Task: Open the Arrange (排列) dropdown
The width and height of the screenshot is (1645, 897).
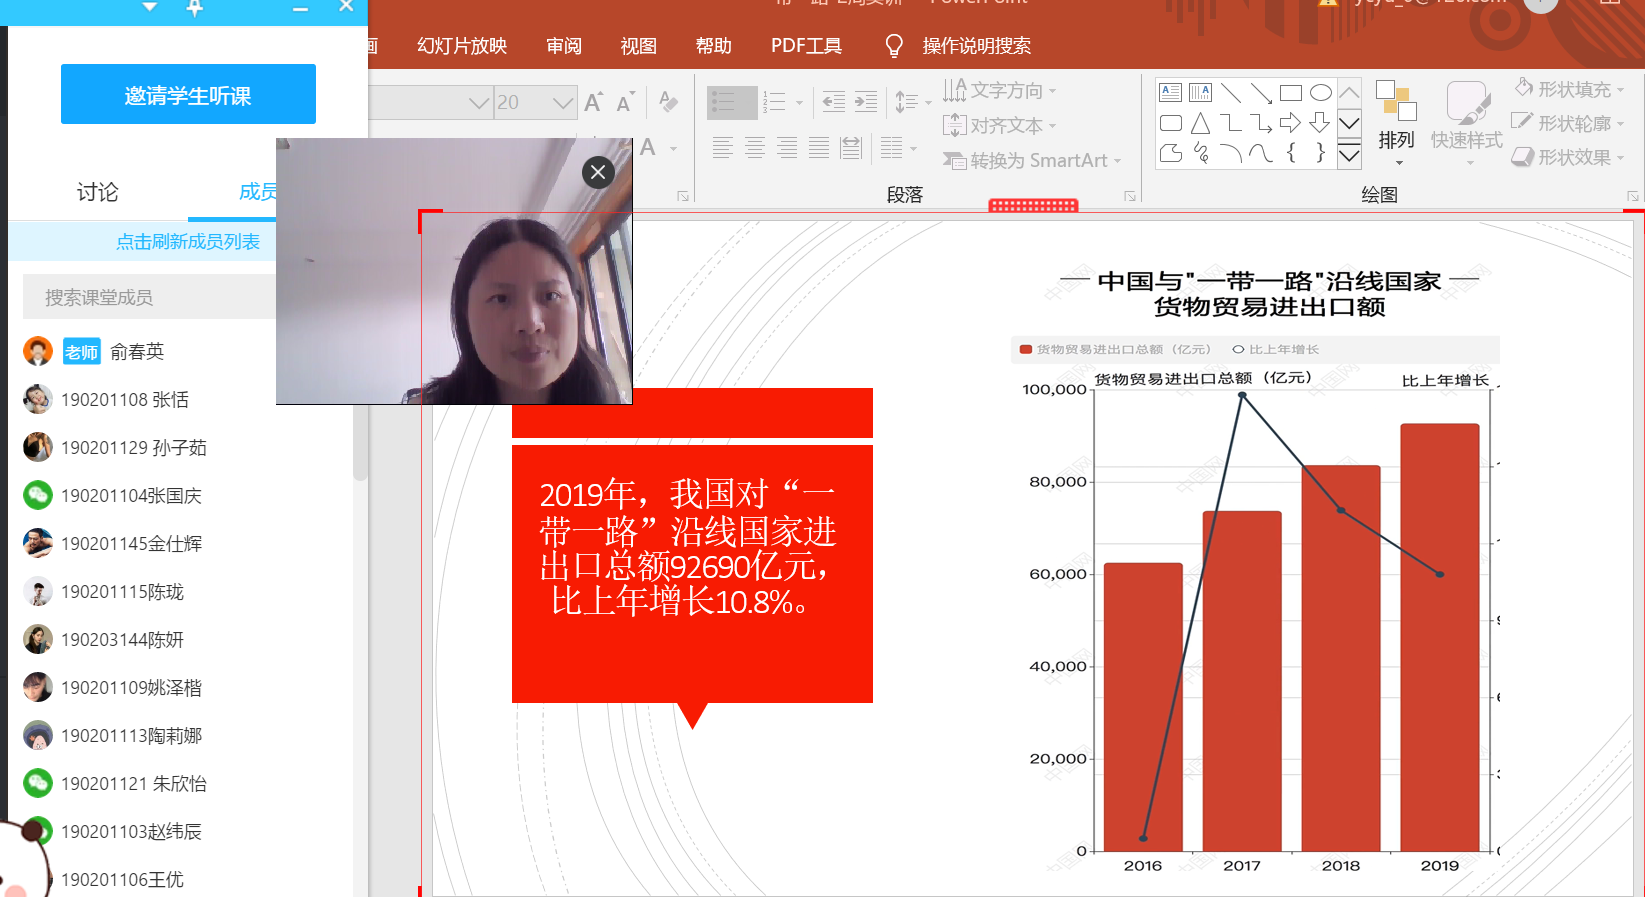Action: [x=1396, y=125]
